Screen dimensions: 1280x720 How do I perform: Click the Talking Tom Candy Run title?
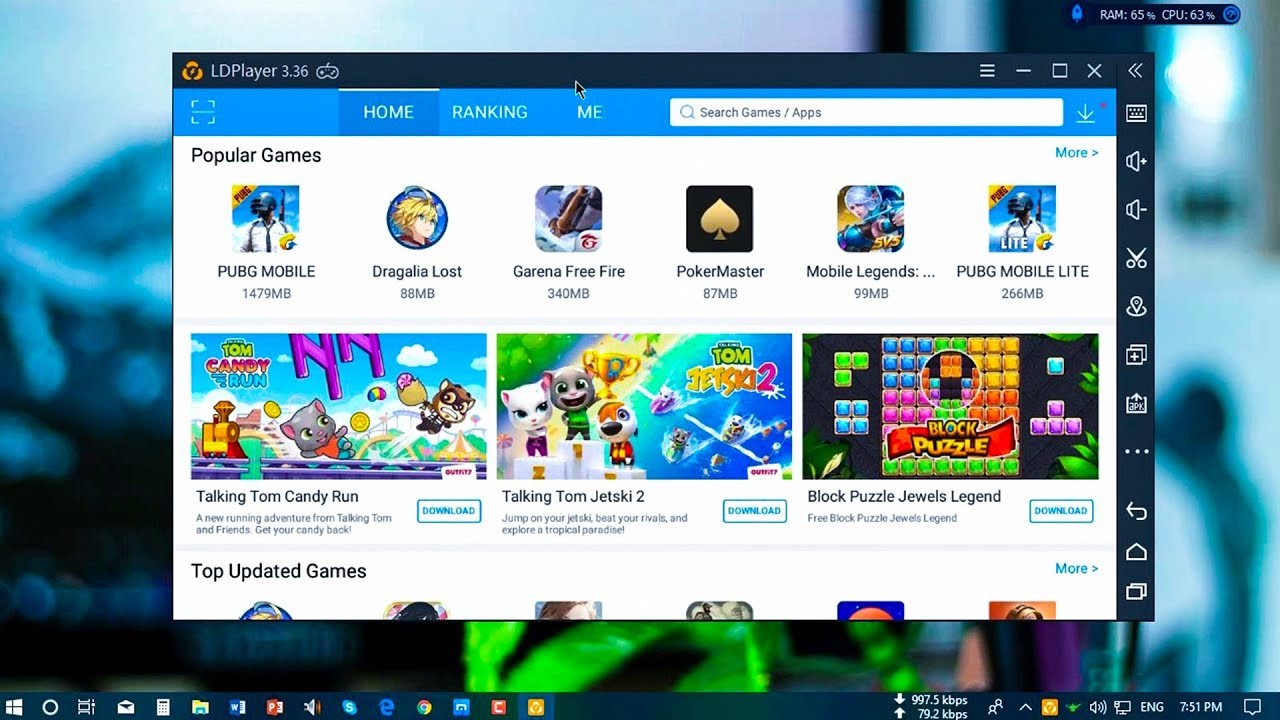pyautogui.click(x=277, y=496)
